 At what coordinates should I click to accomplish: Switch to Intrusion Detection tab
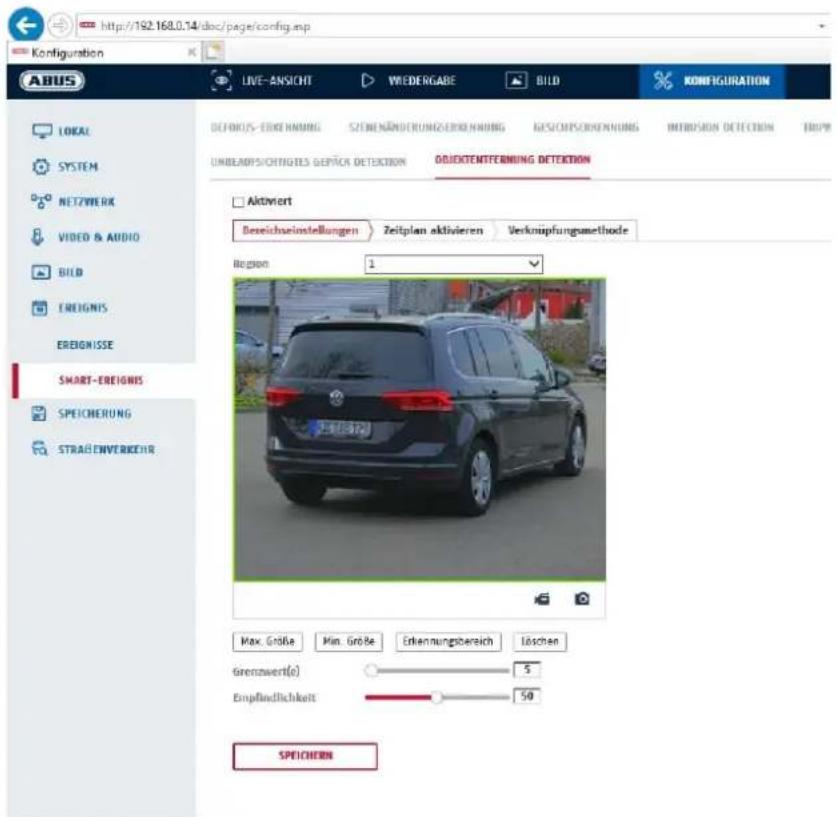pos(721,127)
